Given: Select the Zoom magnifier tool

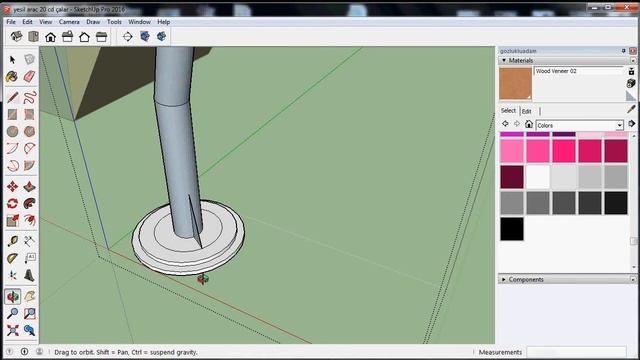Looking at the screenshot, I should (x=12, y=313).
